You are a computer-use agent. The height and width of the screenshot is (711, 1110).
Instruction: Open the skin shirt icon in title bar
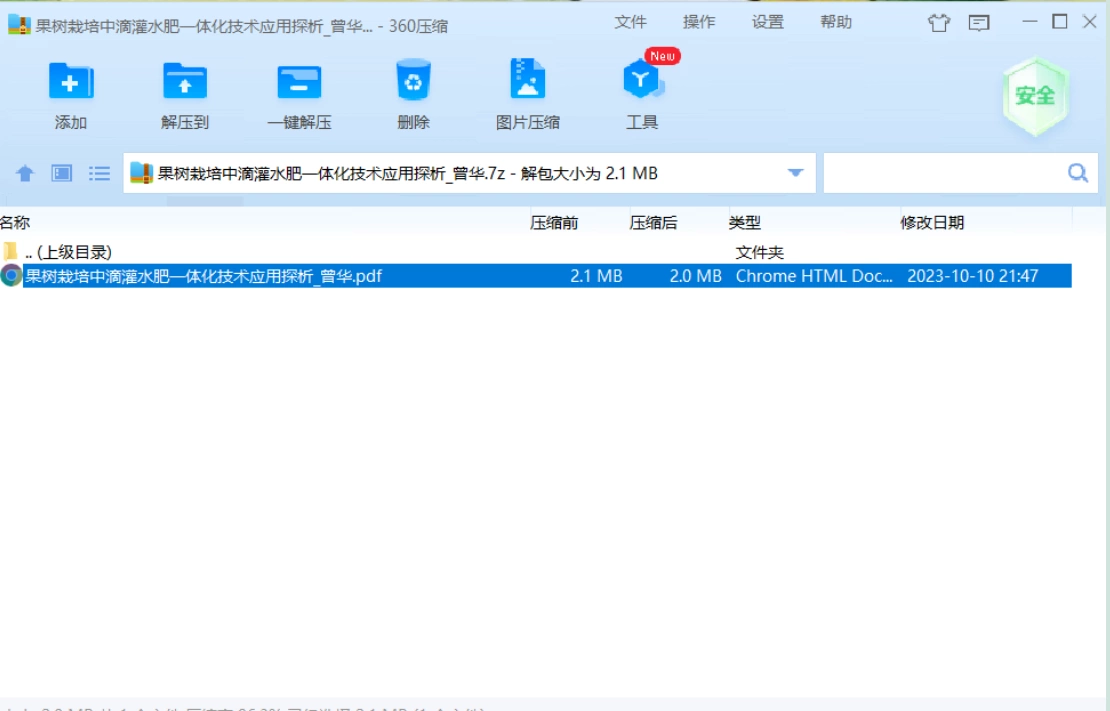(939, 23)
